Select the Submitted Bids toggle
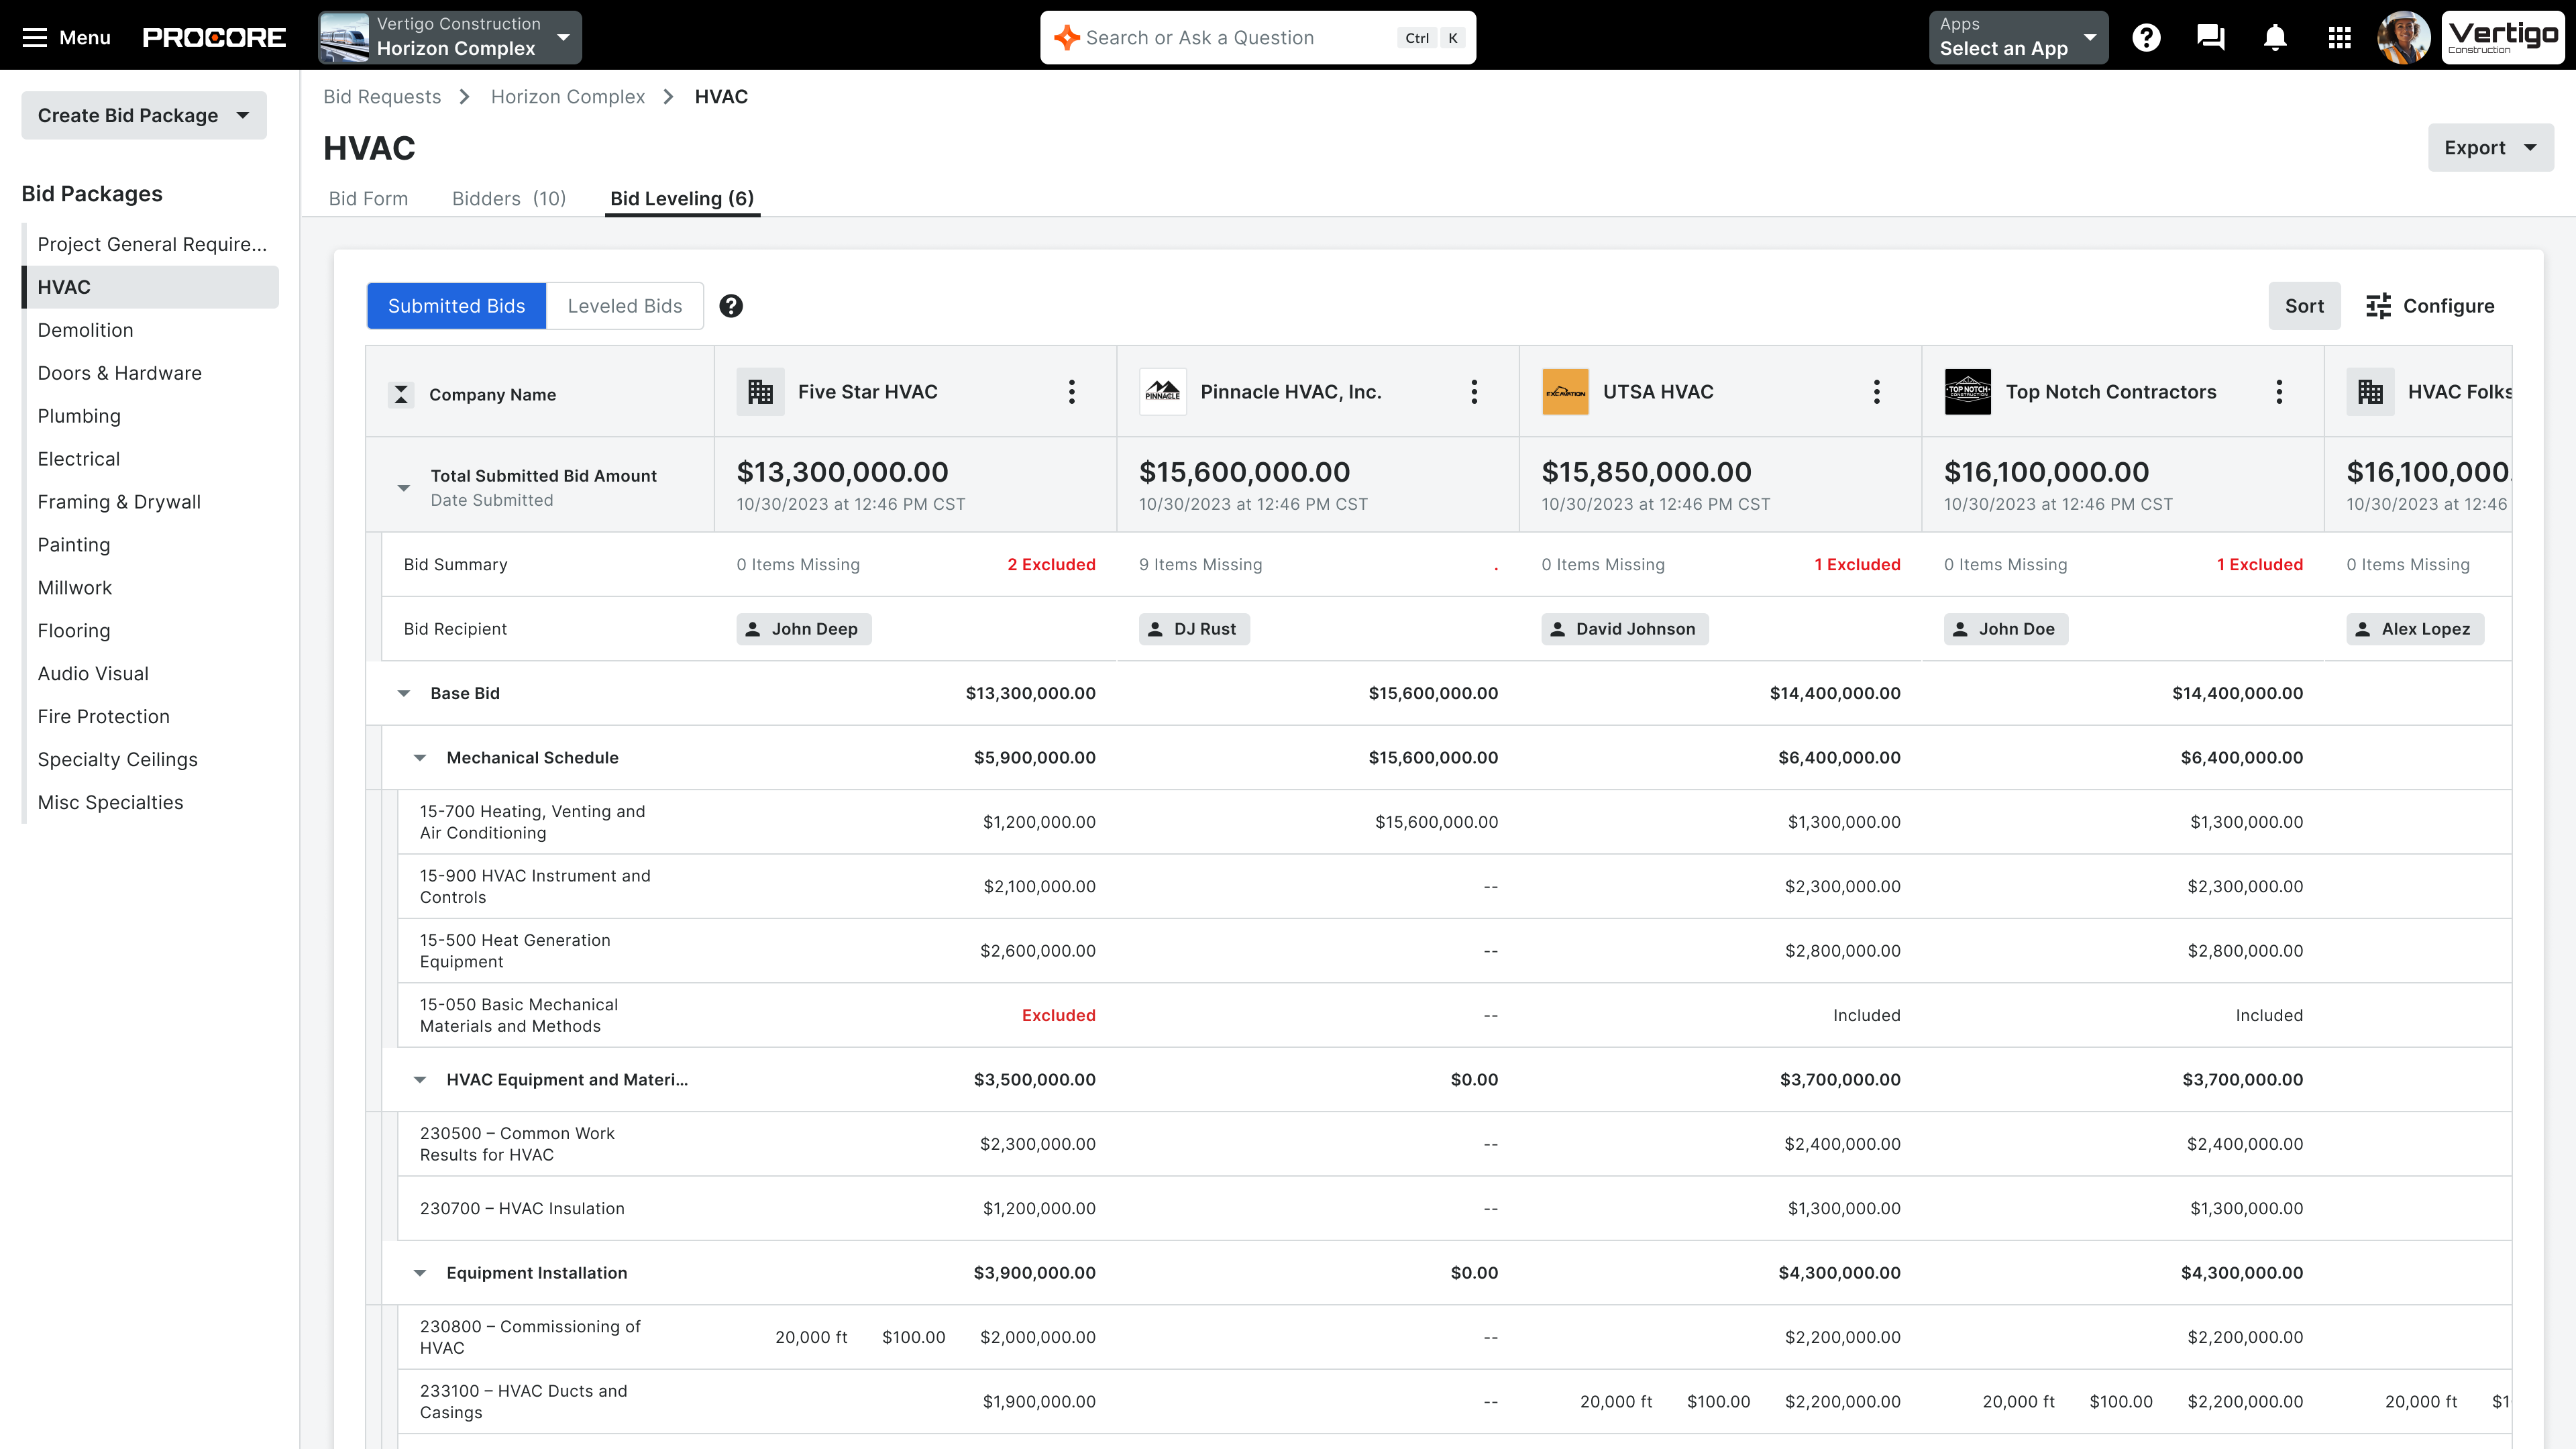The image size is (2576, 1449). (x=456, y=306)
